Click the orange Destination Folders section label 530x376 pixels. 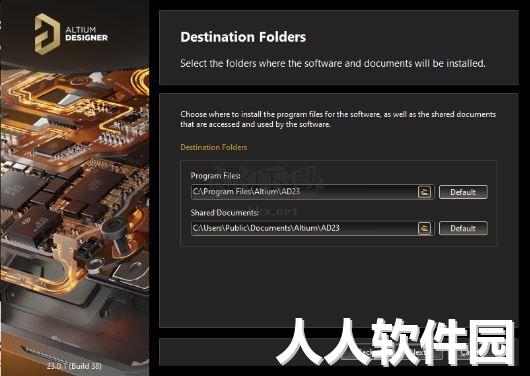pos(214,147)
